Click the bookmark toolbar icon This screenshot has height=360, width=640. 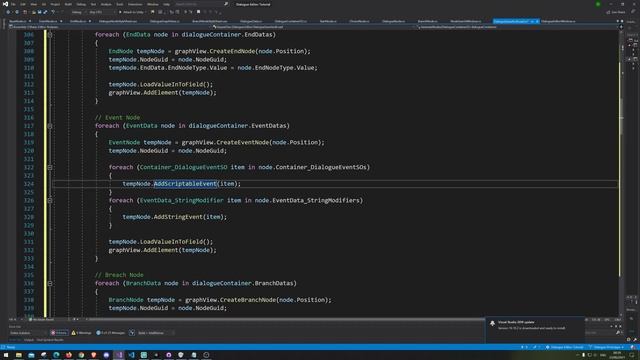click(153, 12)
